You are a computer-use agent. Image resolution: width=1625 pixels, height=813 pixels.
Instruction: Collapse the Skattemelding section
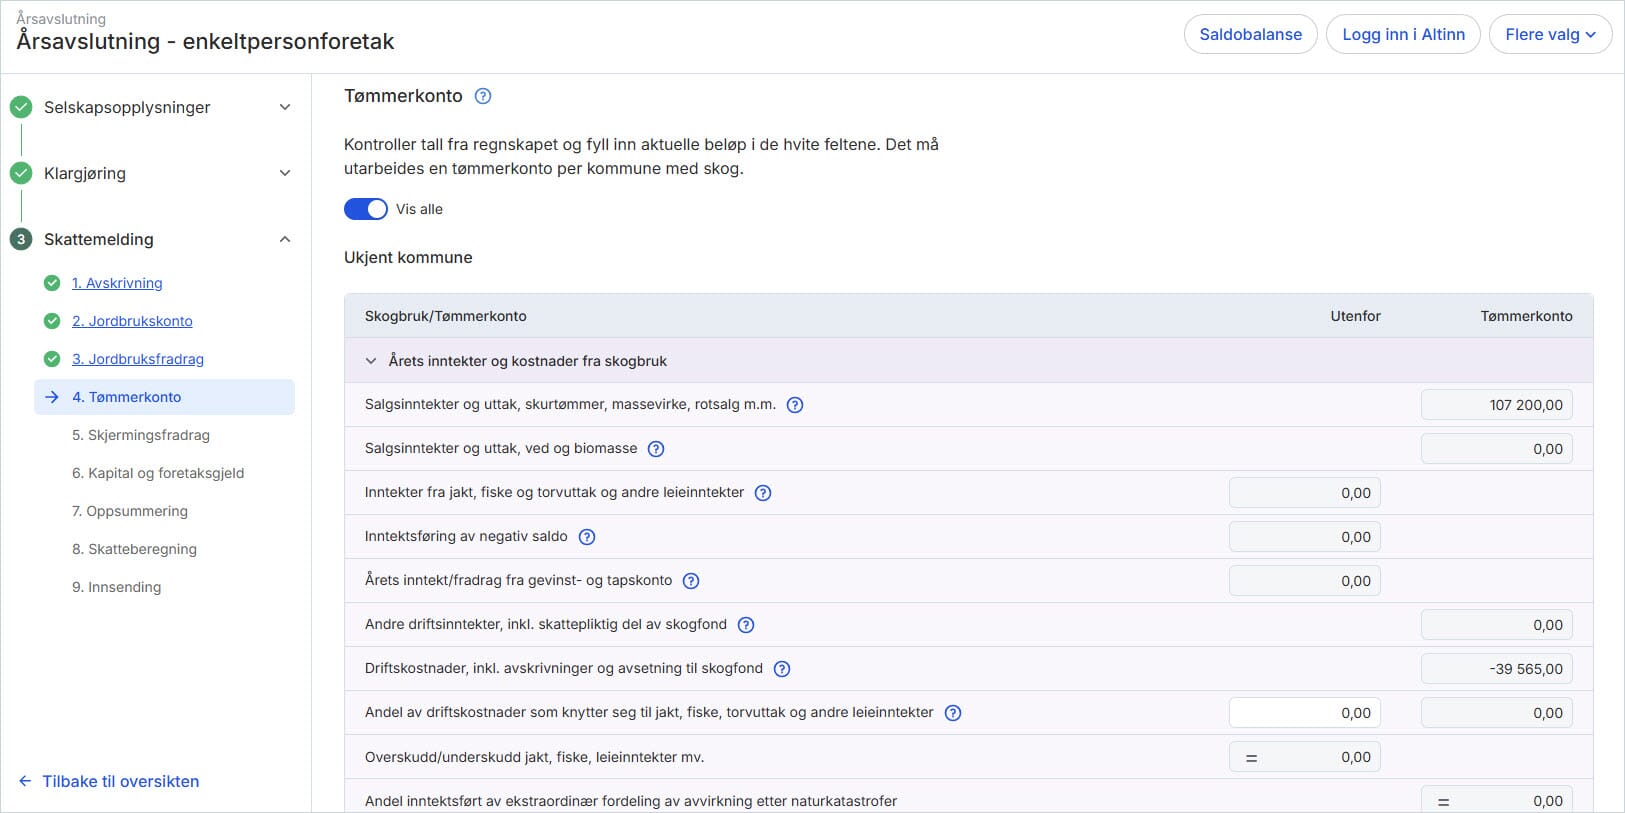click(285, 239)
